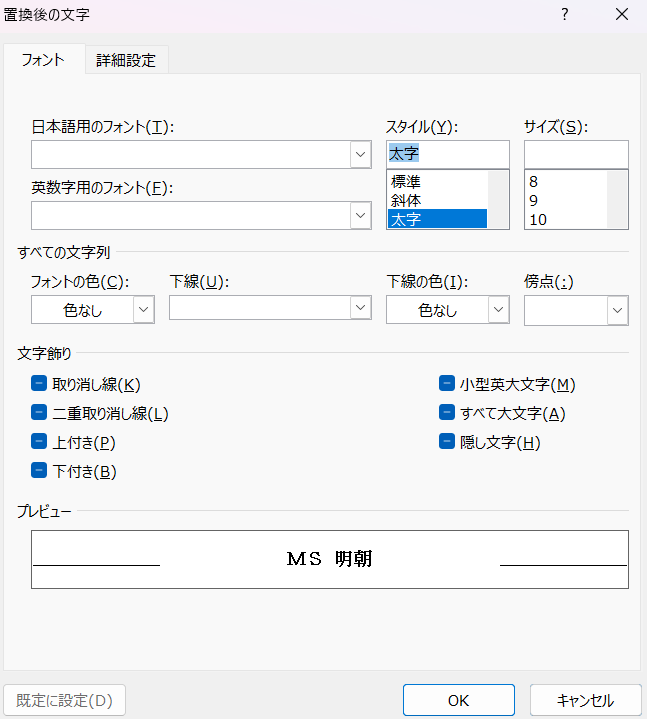The width and height of the screenshot is (647, 719).
Task: Toggle 取り消し線(K) checkbox
Action: click(39, 383)
